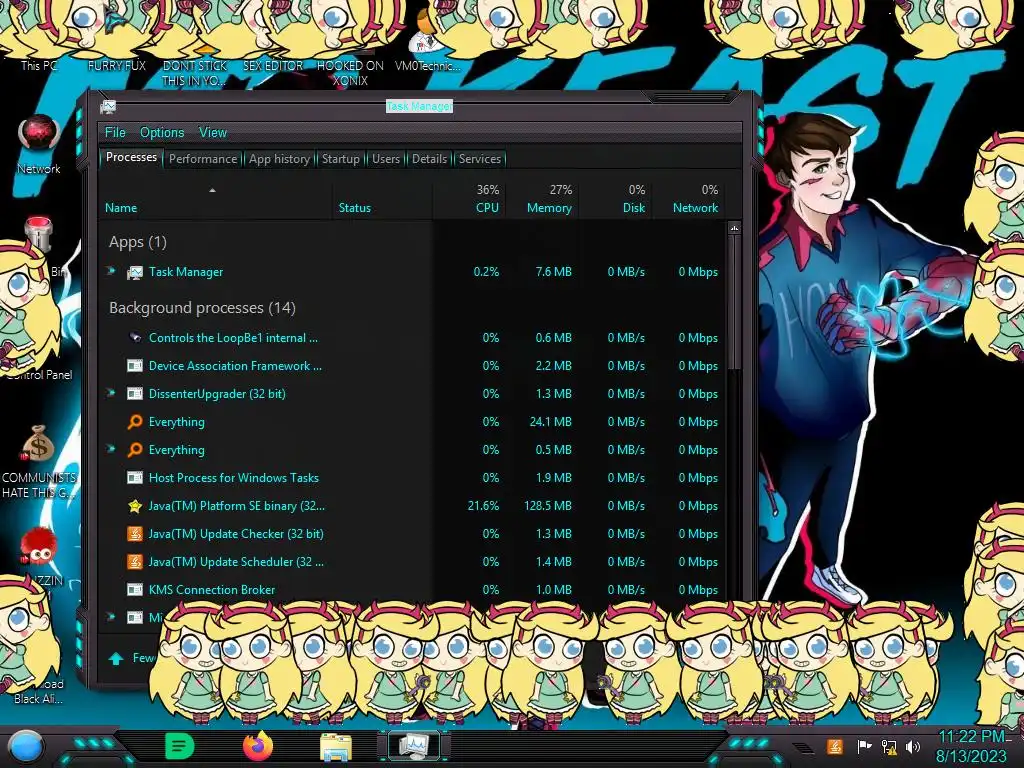The image size is (1024, 768).
Task: Switch to the Services tab
Action: coord(480,159)
